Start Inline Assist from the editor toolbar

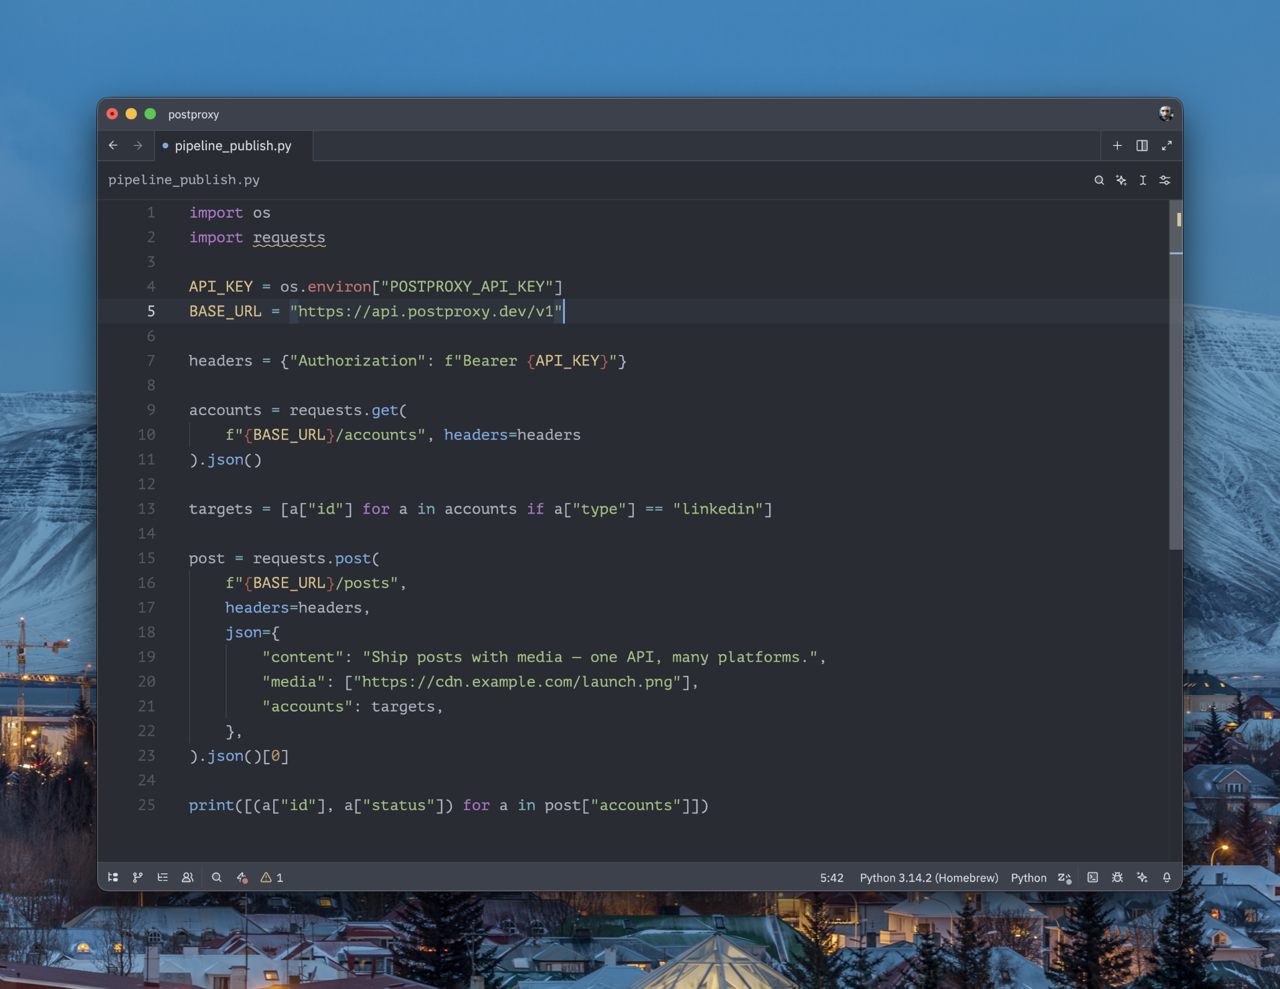click(1121, 180)
